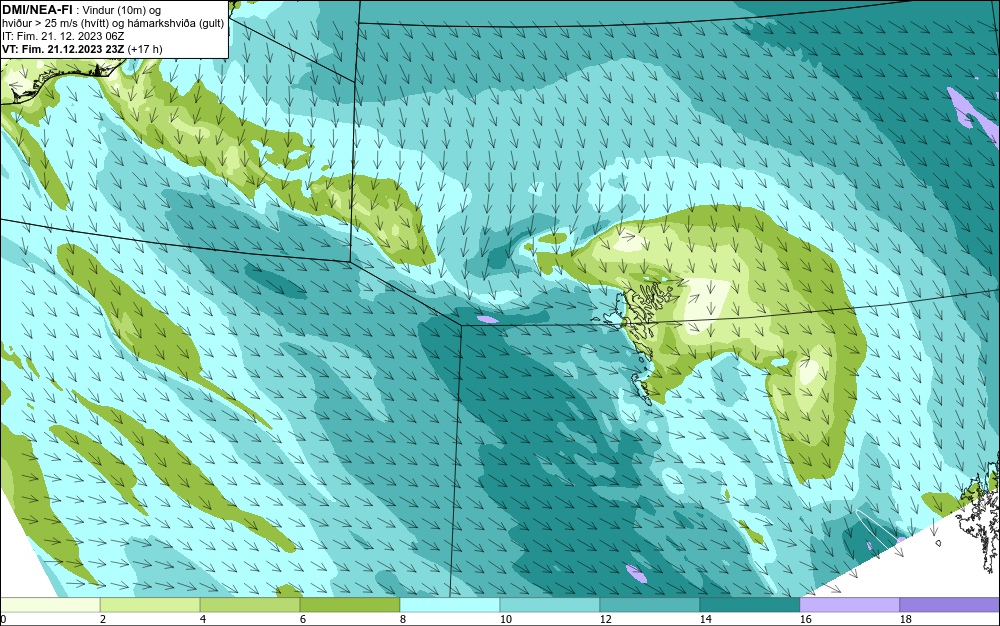
Task: Click the 'IT: Fim. 21. 12. 2023 06Z' line
Action: pos(63,36)
